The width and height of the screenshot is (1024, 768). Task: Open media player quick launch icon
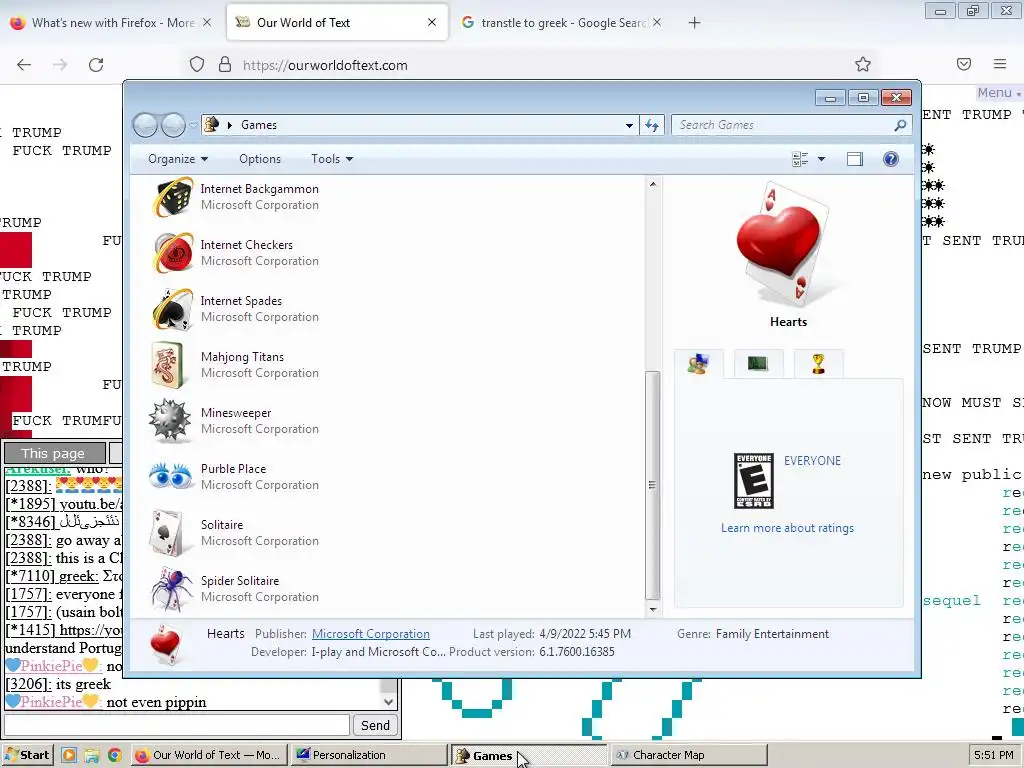tap(69, 755)
